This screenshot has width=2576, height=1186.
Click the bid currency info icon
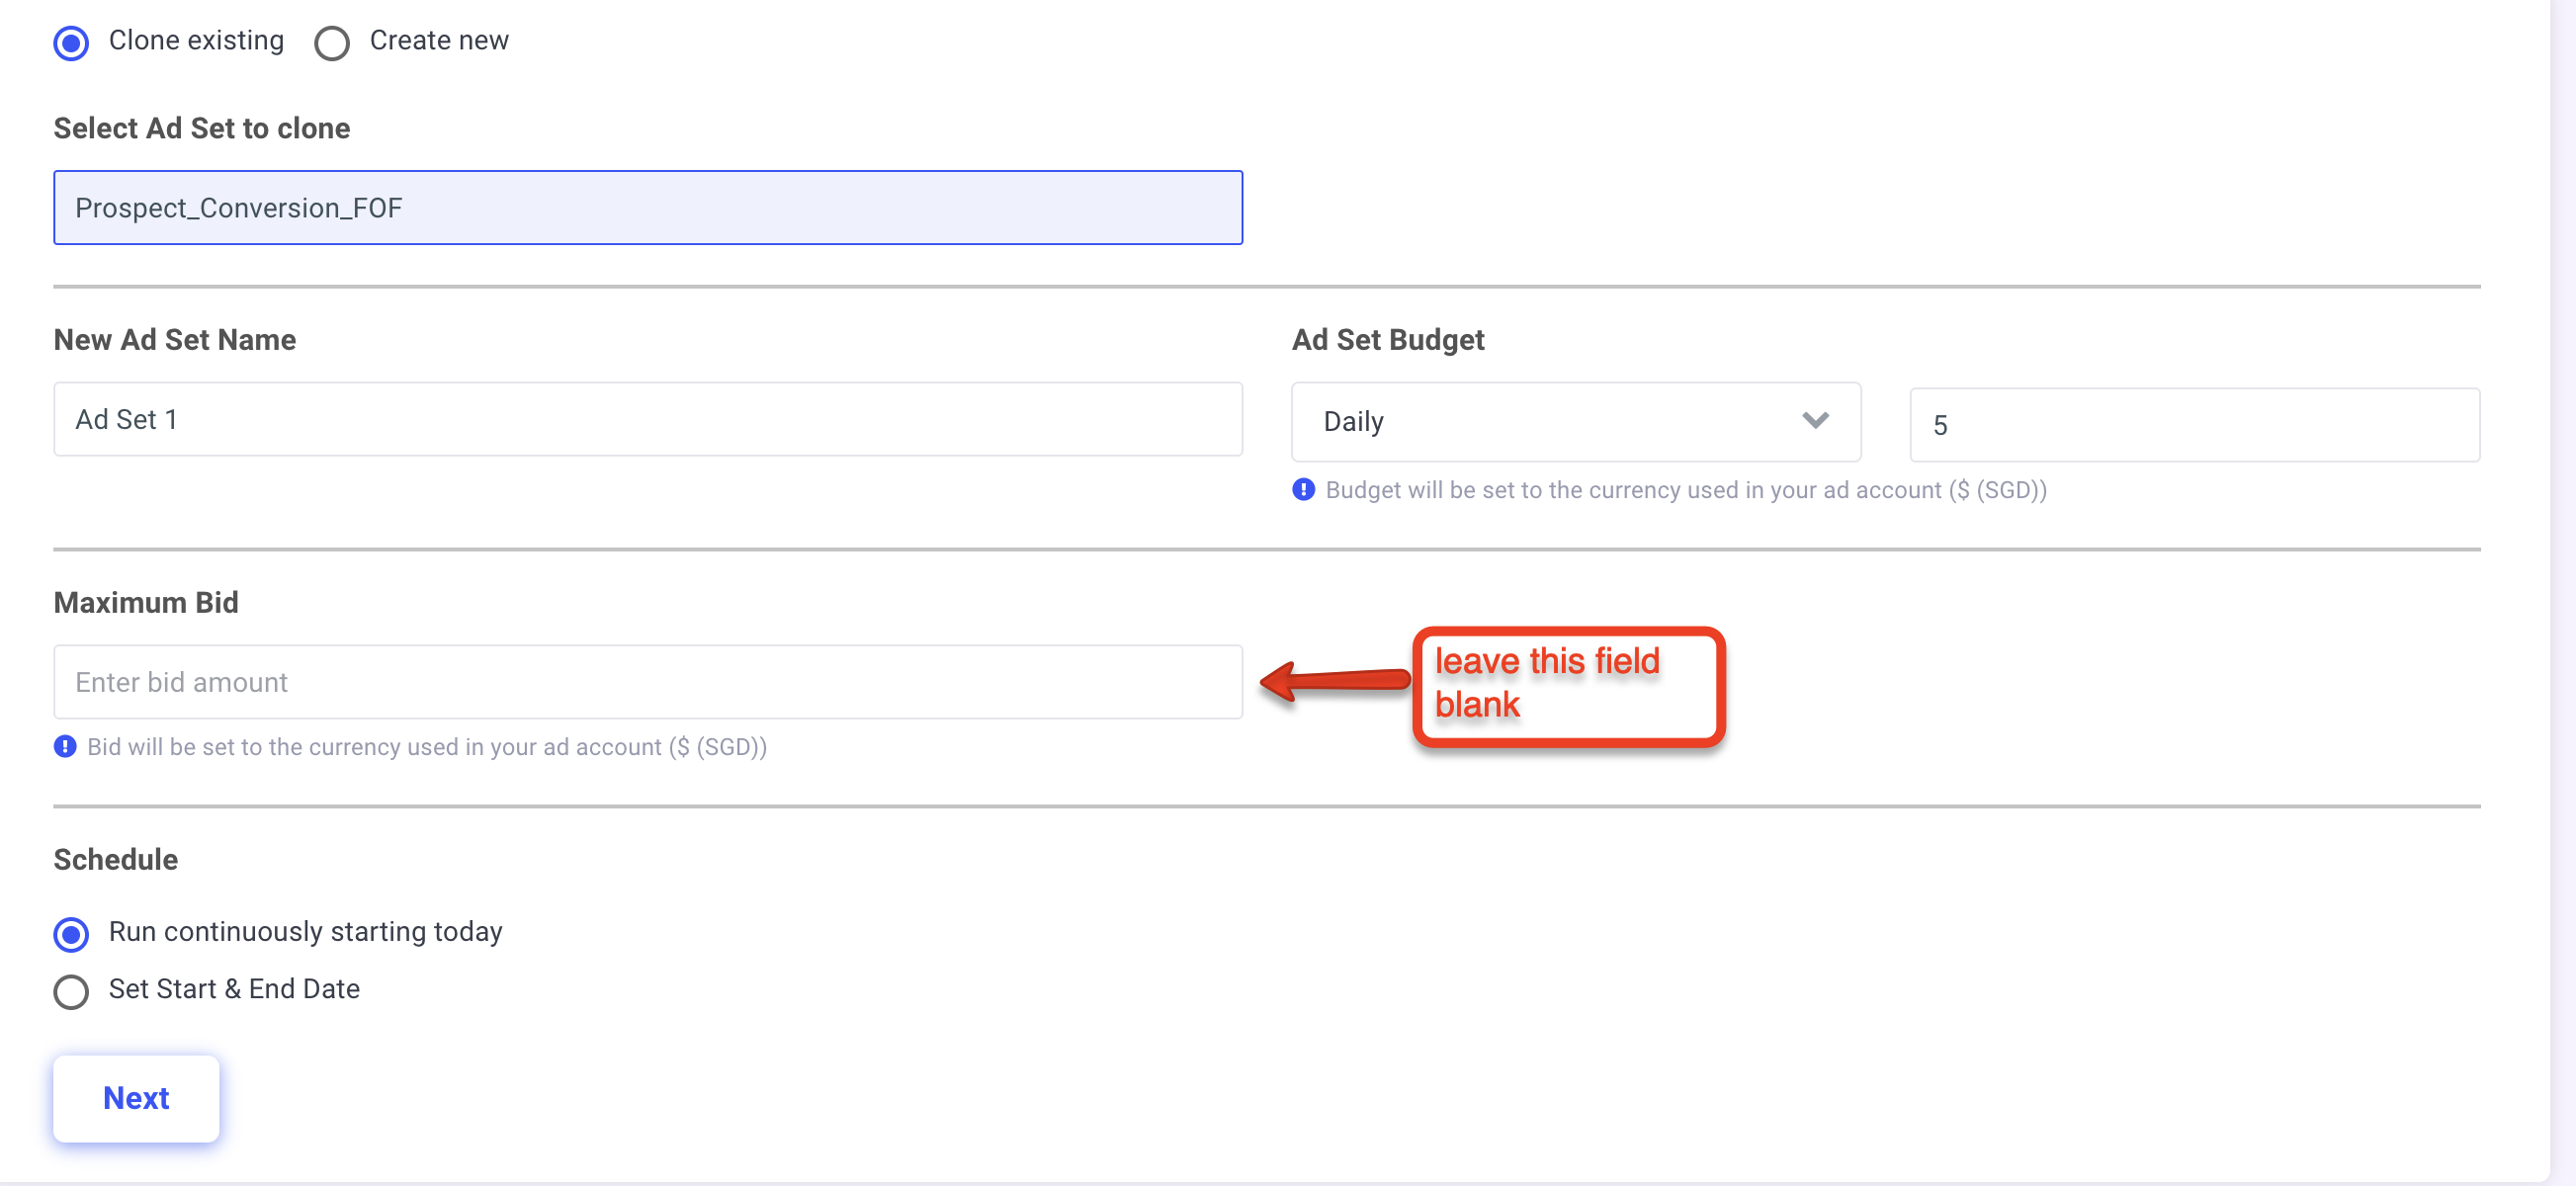(x=65, y=746)
